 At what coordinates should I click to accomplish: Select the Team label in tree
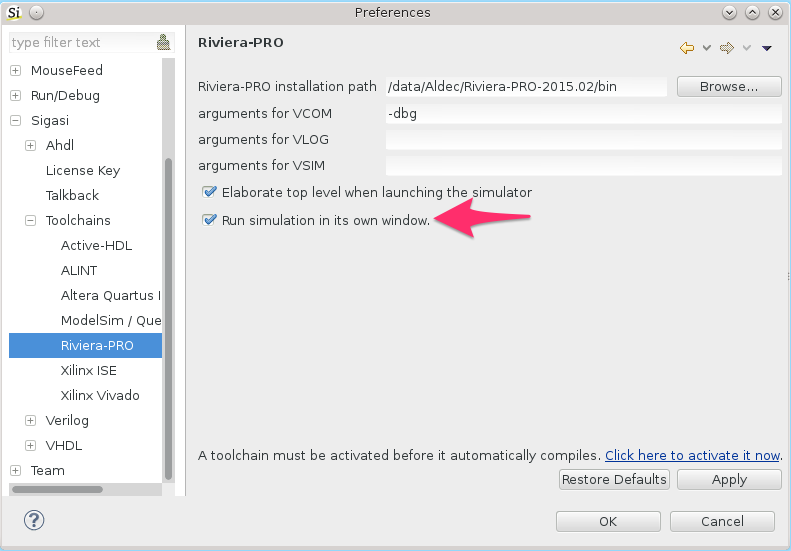coord(47,470)
